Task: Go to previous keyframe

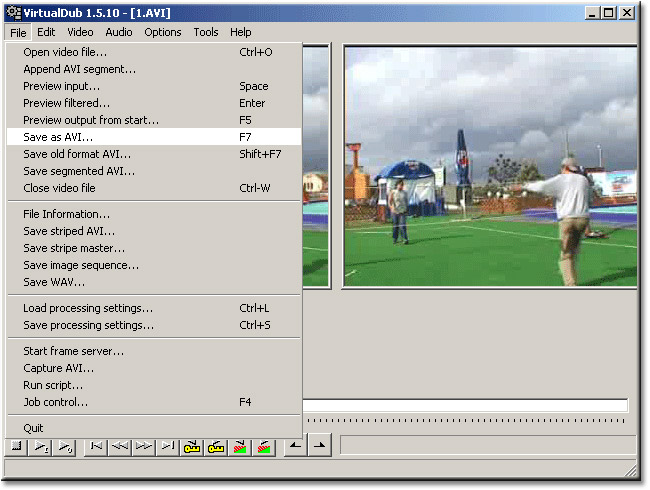Action: [x=192, y=447]
